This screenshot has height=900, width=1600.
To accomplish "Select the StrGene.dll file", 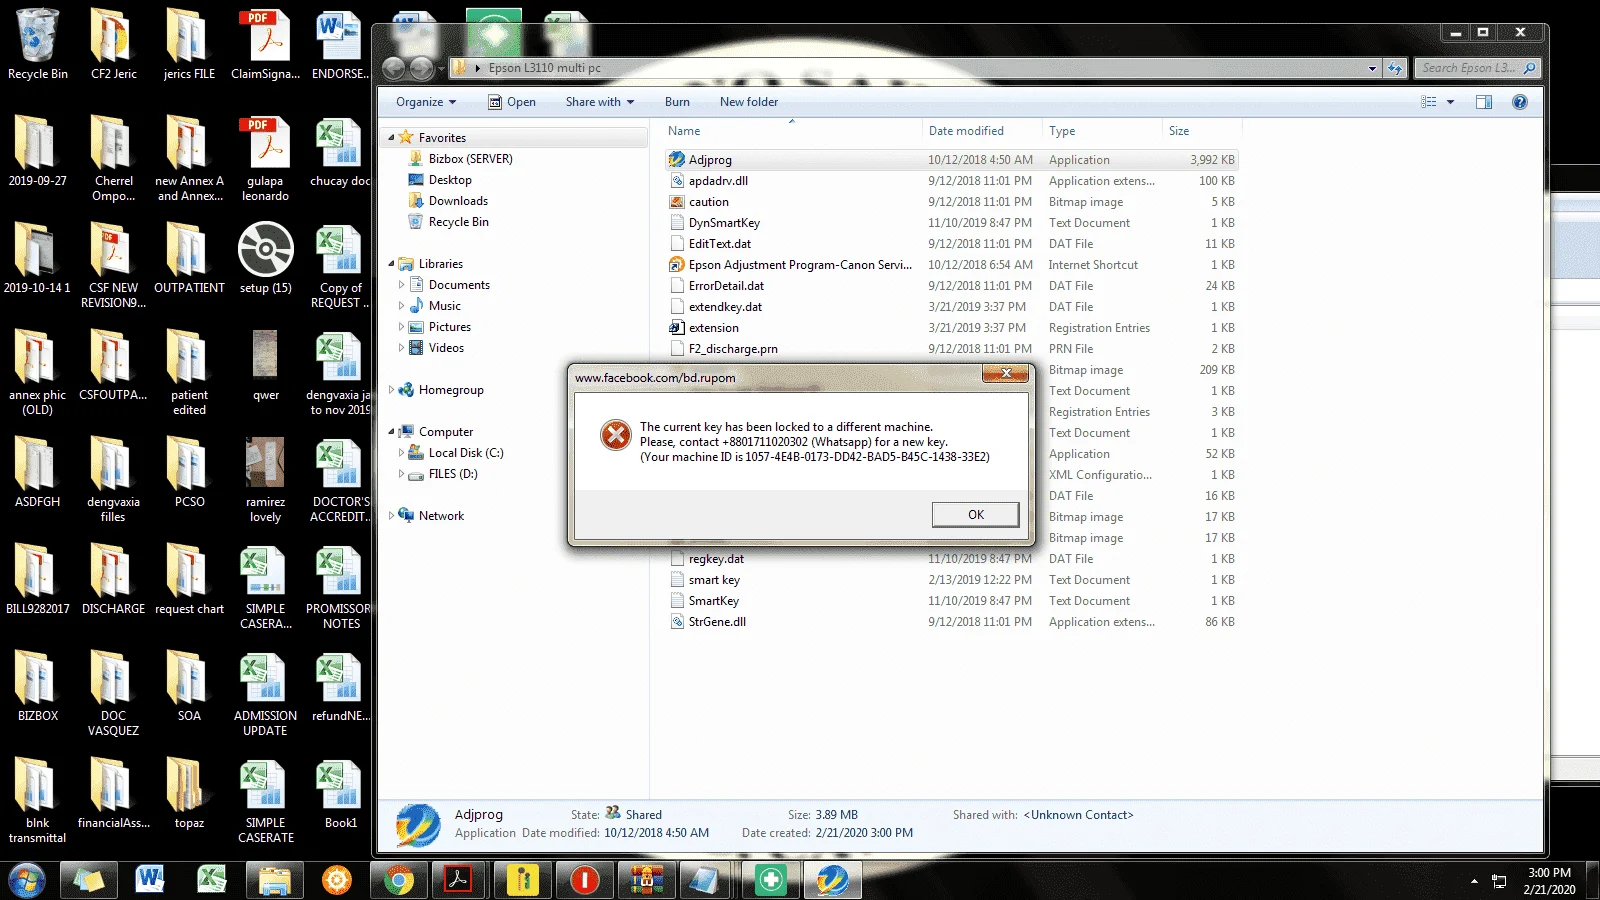I will click(x=953, y=622).
